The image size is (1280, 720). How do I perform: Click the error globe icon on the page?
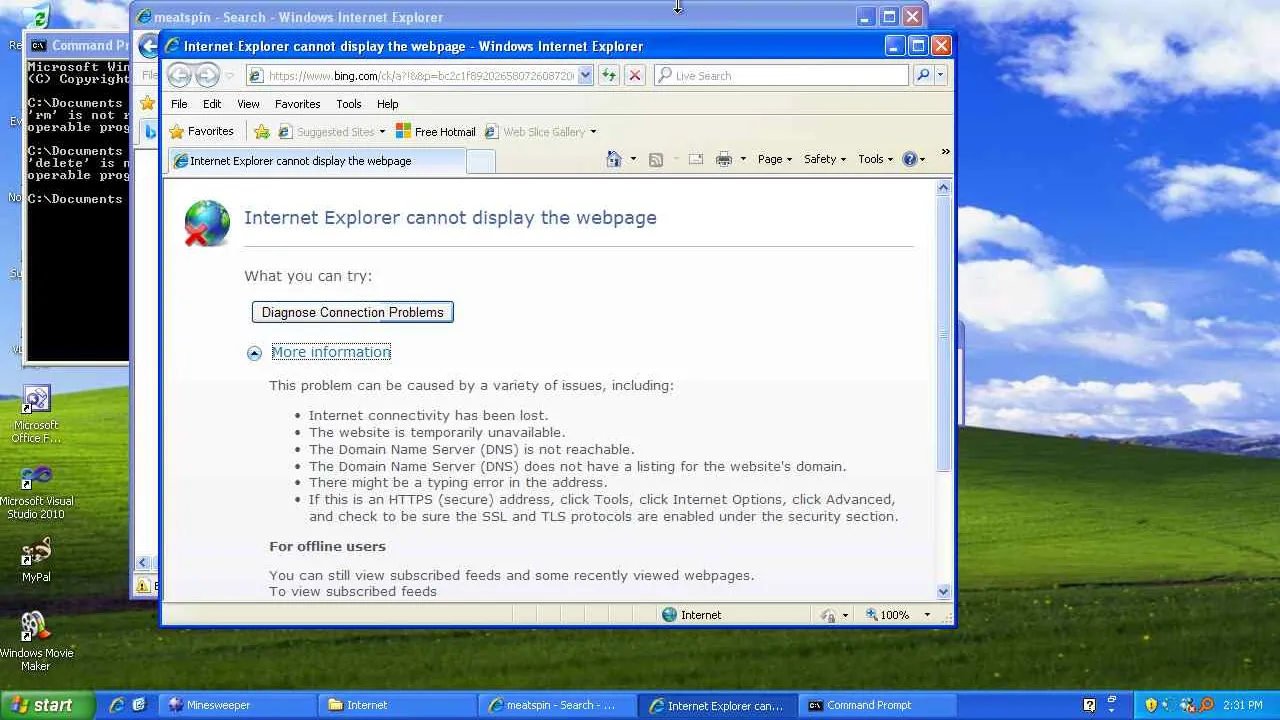207,222
